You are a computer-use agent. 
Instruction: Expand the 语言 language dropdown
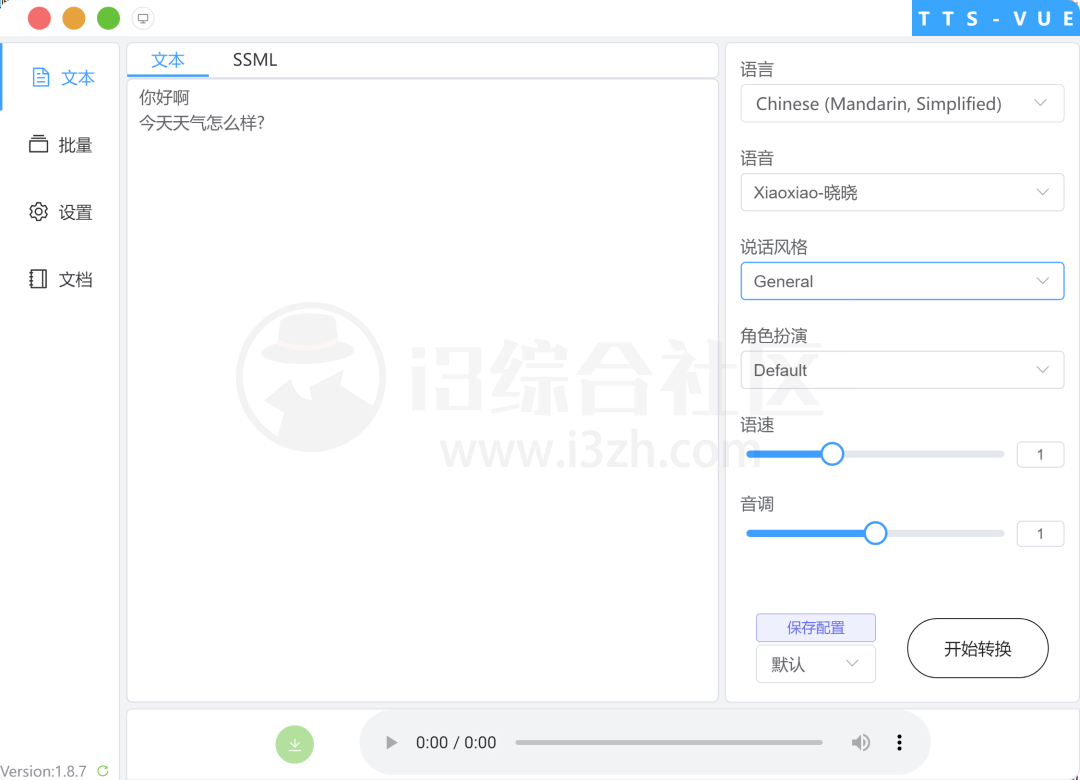click(902, 104)
